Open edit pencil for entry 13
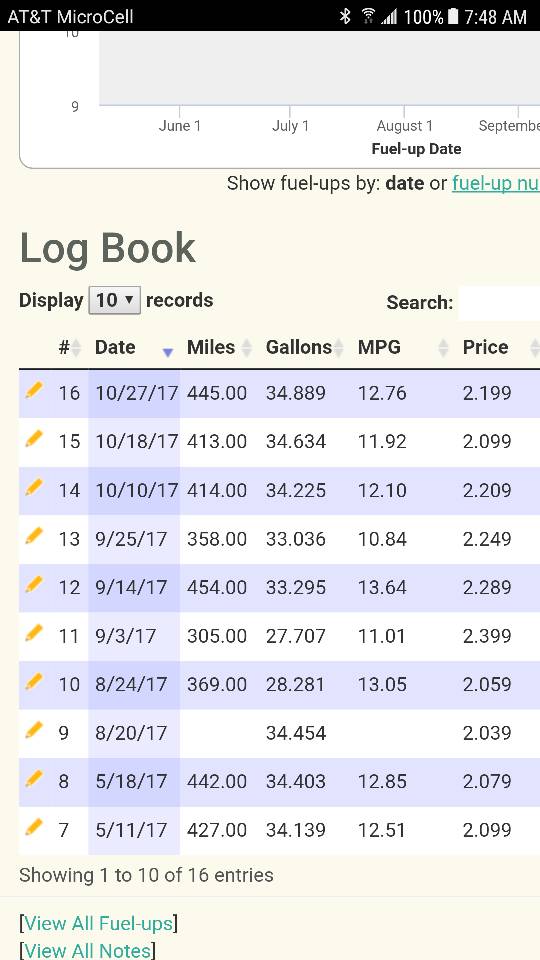 [34, 536]
